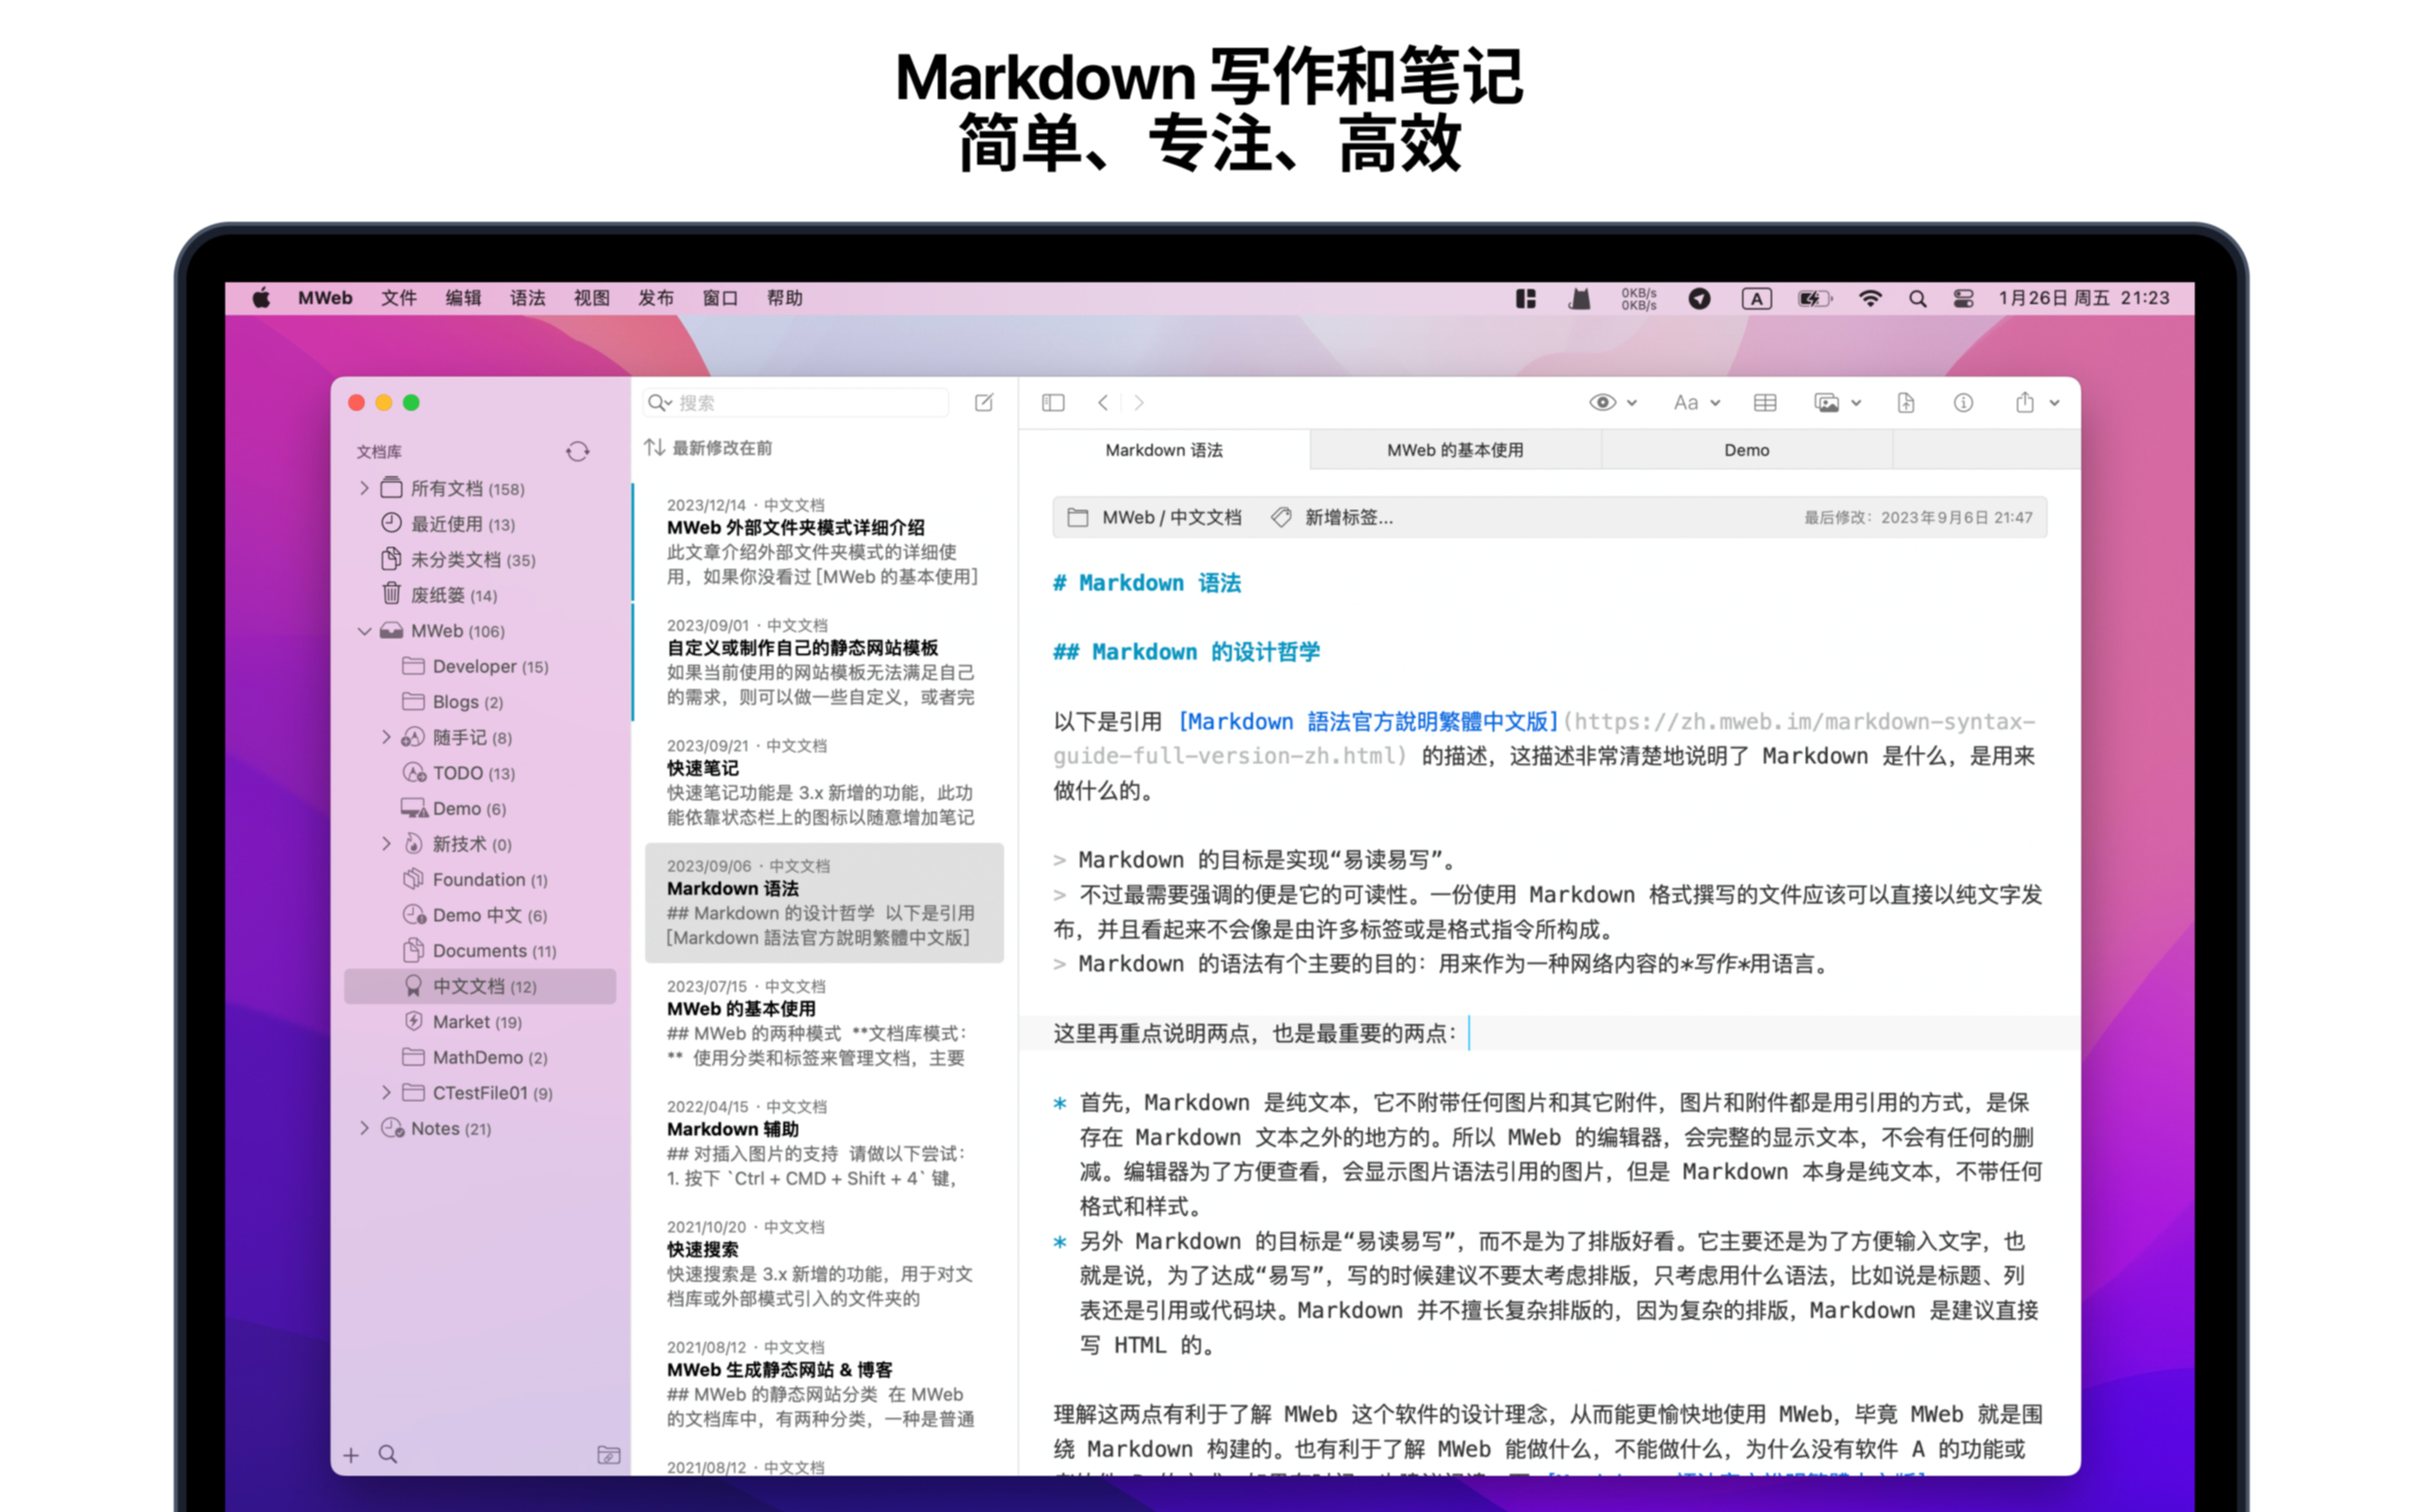Create a new document with the compose icon

click(984, 402)
